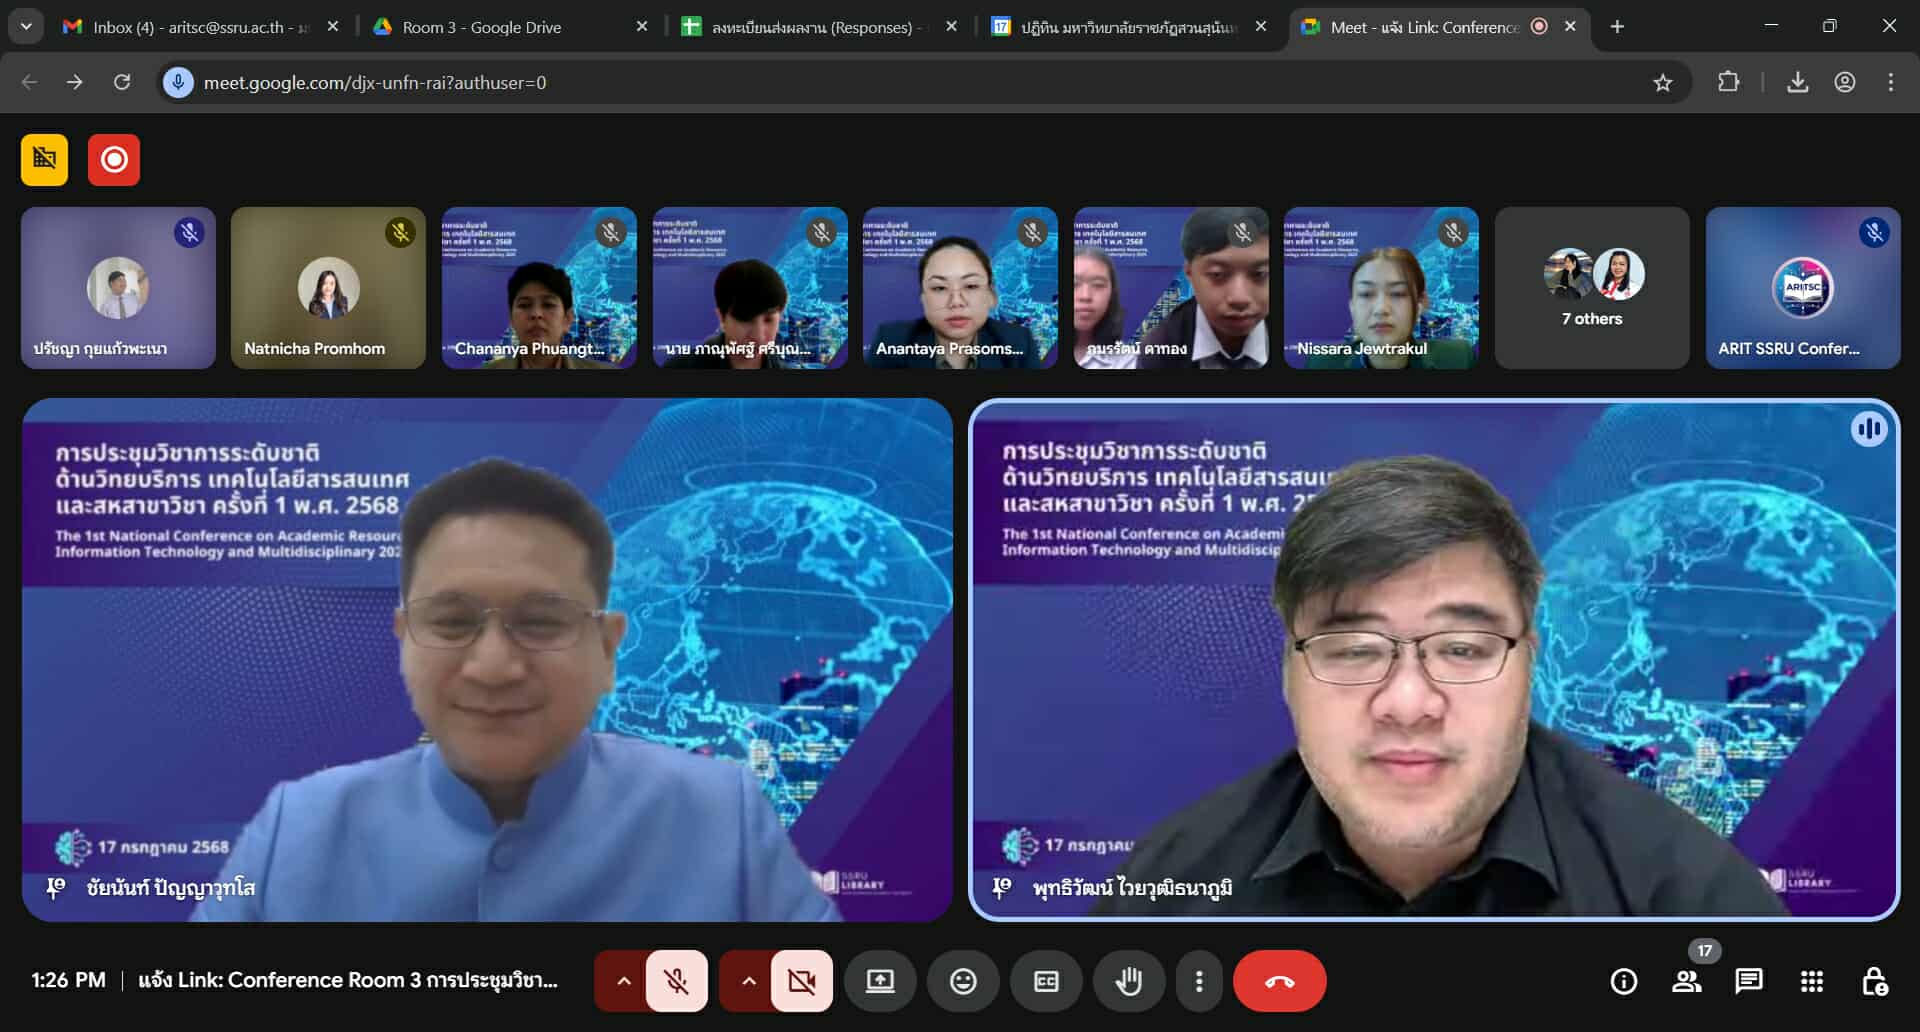Leave the call with the red button
This screenshot has width=1920, height=1032.
(1279, 981)
